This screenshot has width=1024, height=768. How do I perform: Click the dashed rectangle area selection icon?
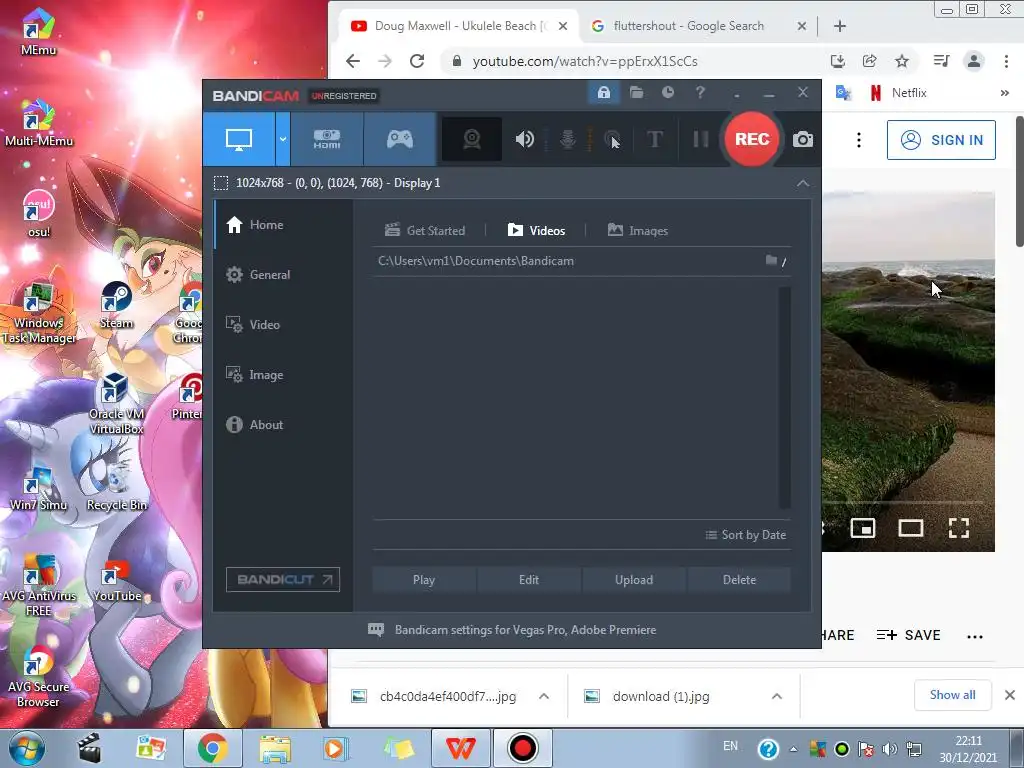click(x=221, y=183)
